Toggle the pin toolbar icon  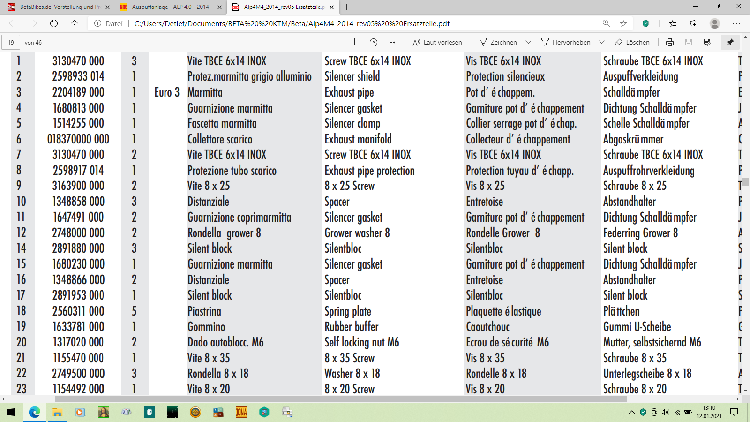coord(731,42)
